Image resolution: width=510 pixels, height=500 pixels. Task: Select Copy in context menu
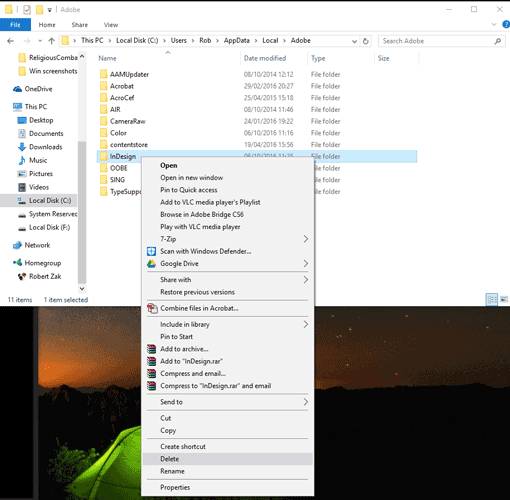pos(228,430)
